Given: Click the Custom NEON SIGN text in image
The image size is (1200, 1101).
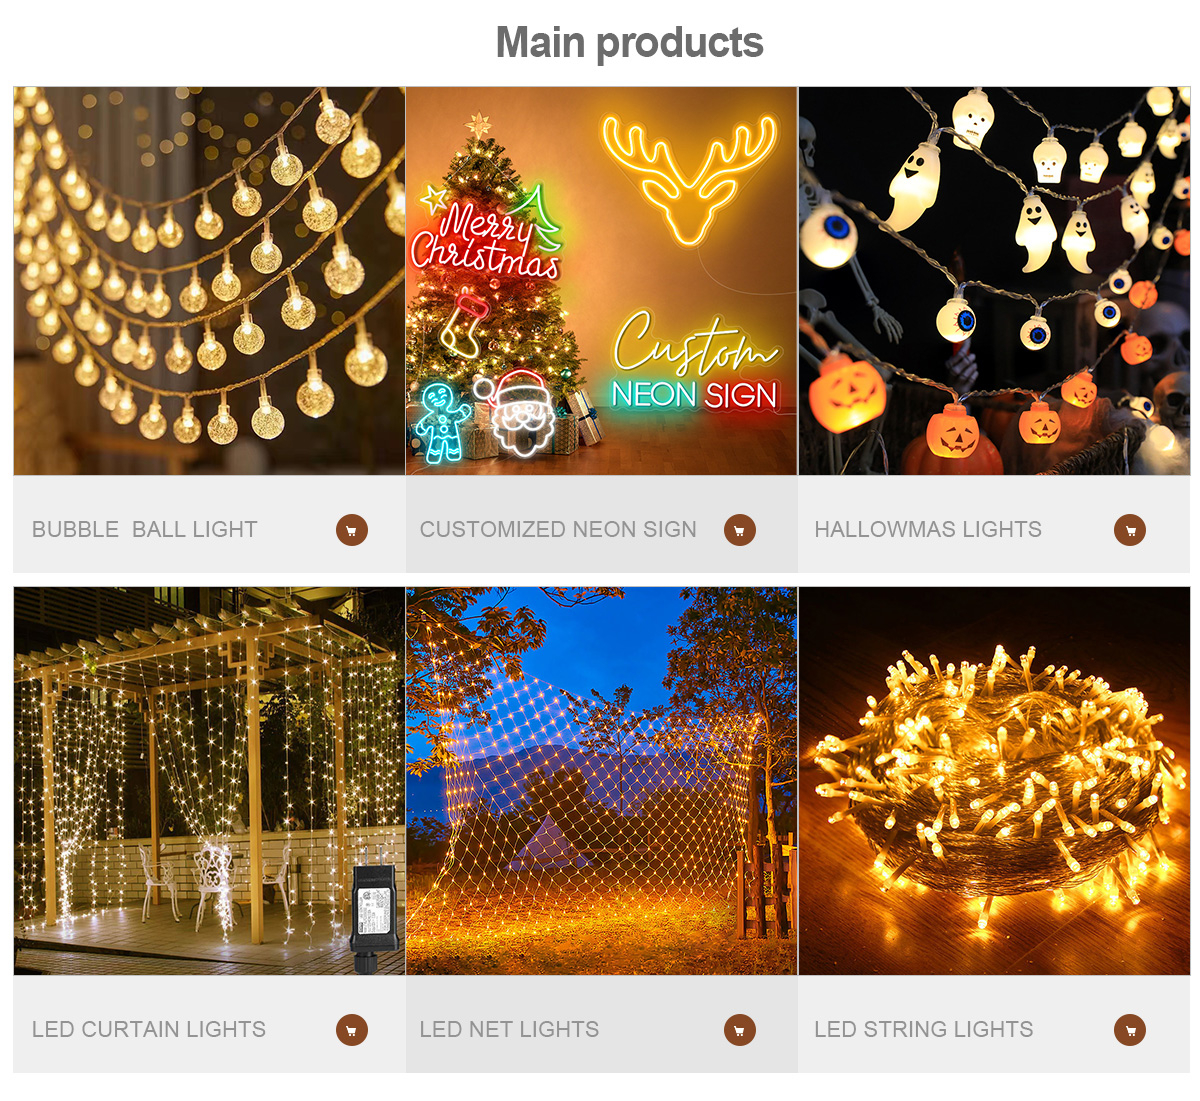Looking at the screenshot, I should point(695,363).
